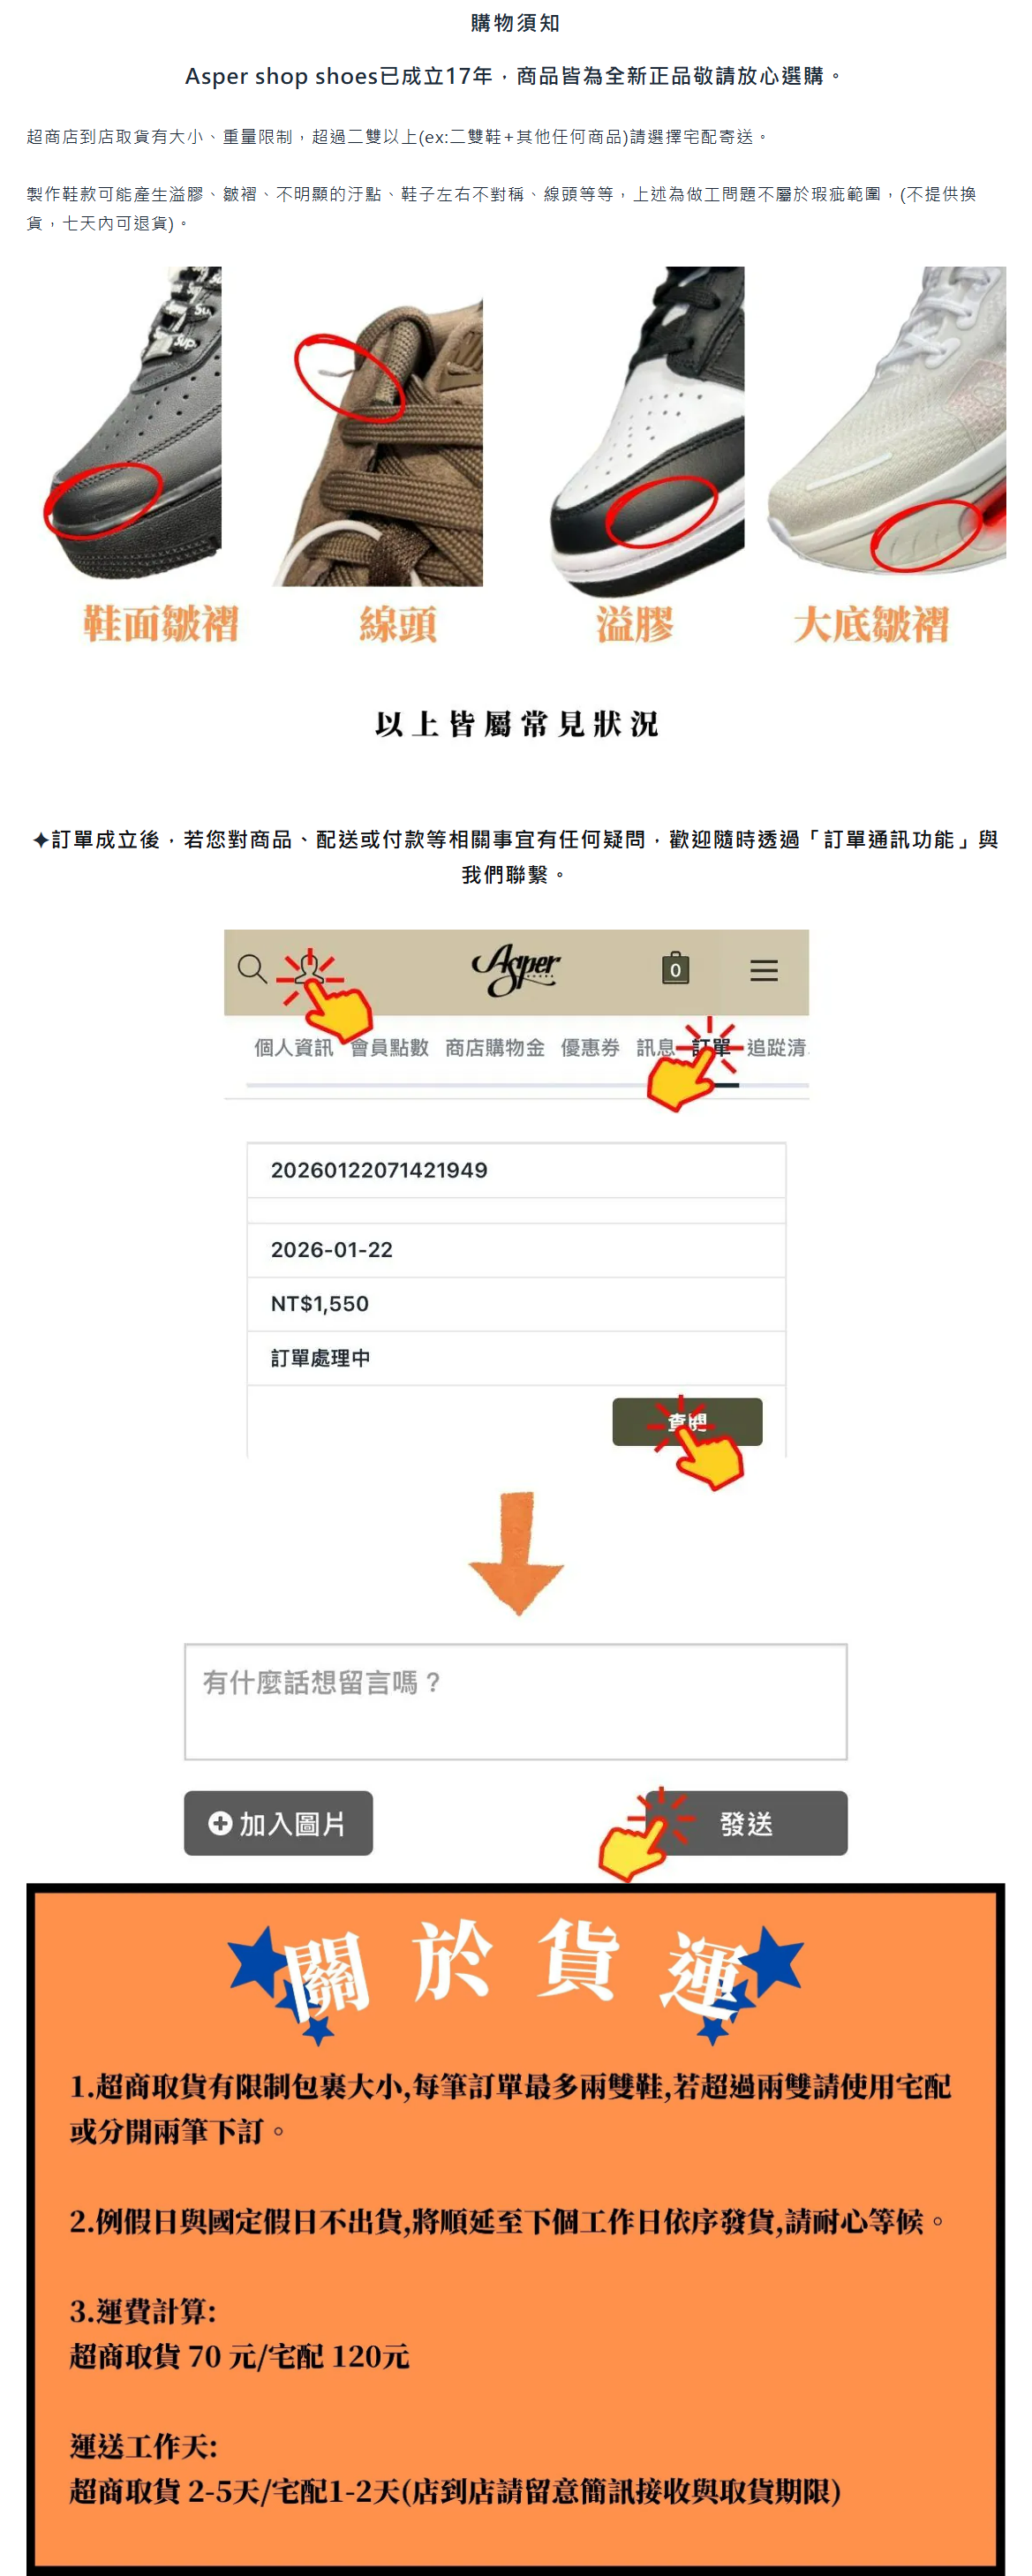Viewport: 1032px width, 2576px height.
Task: Focus the 有什麼話想留言嗎 message box
Action: click(516, 1702)
